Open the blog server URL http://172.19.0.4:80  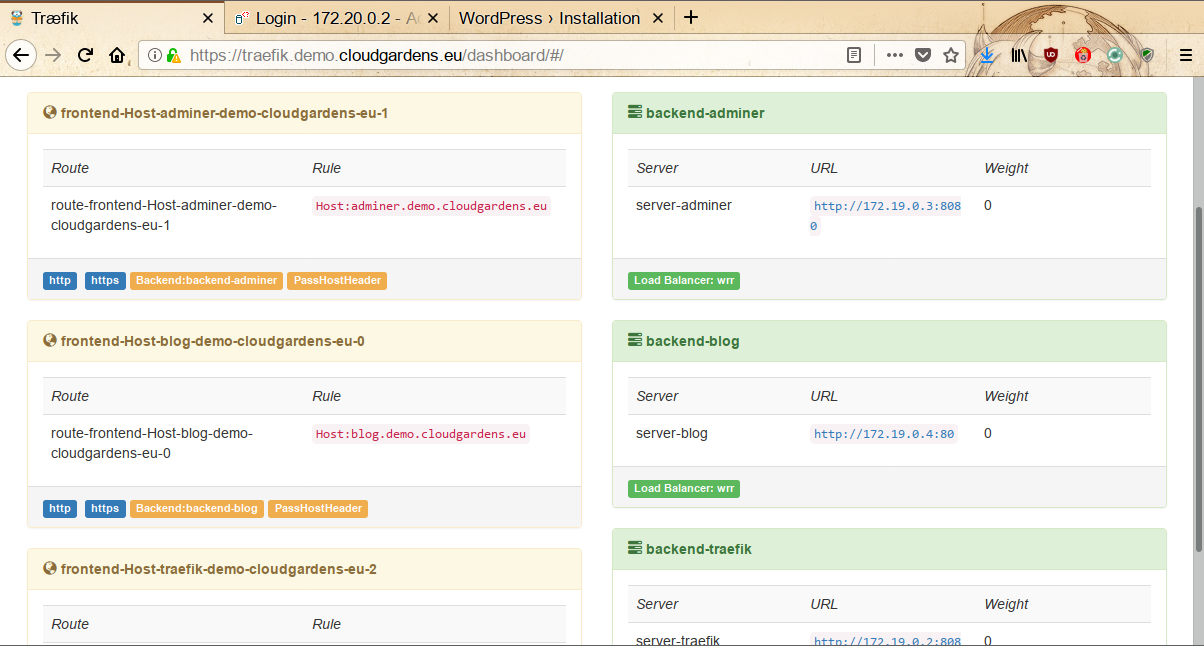tap(884, 434)
